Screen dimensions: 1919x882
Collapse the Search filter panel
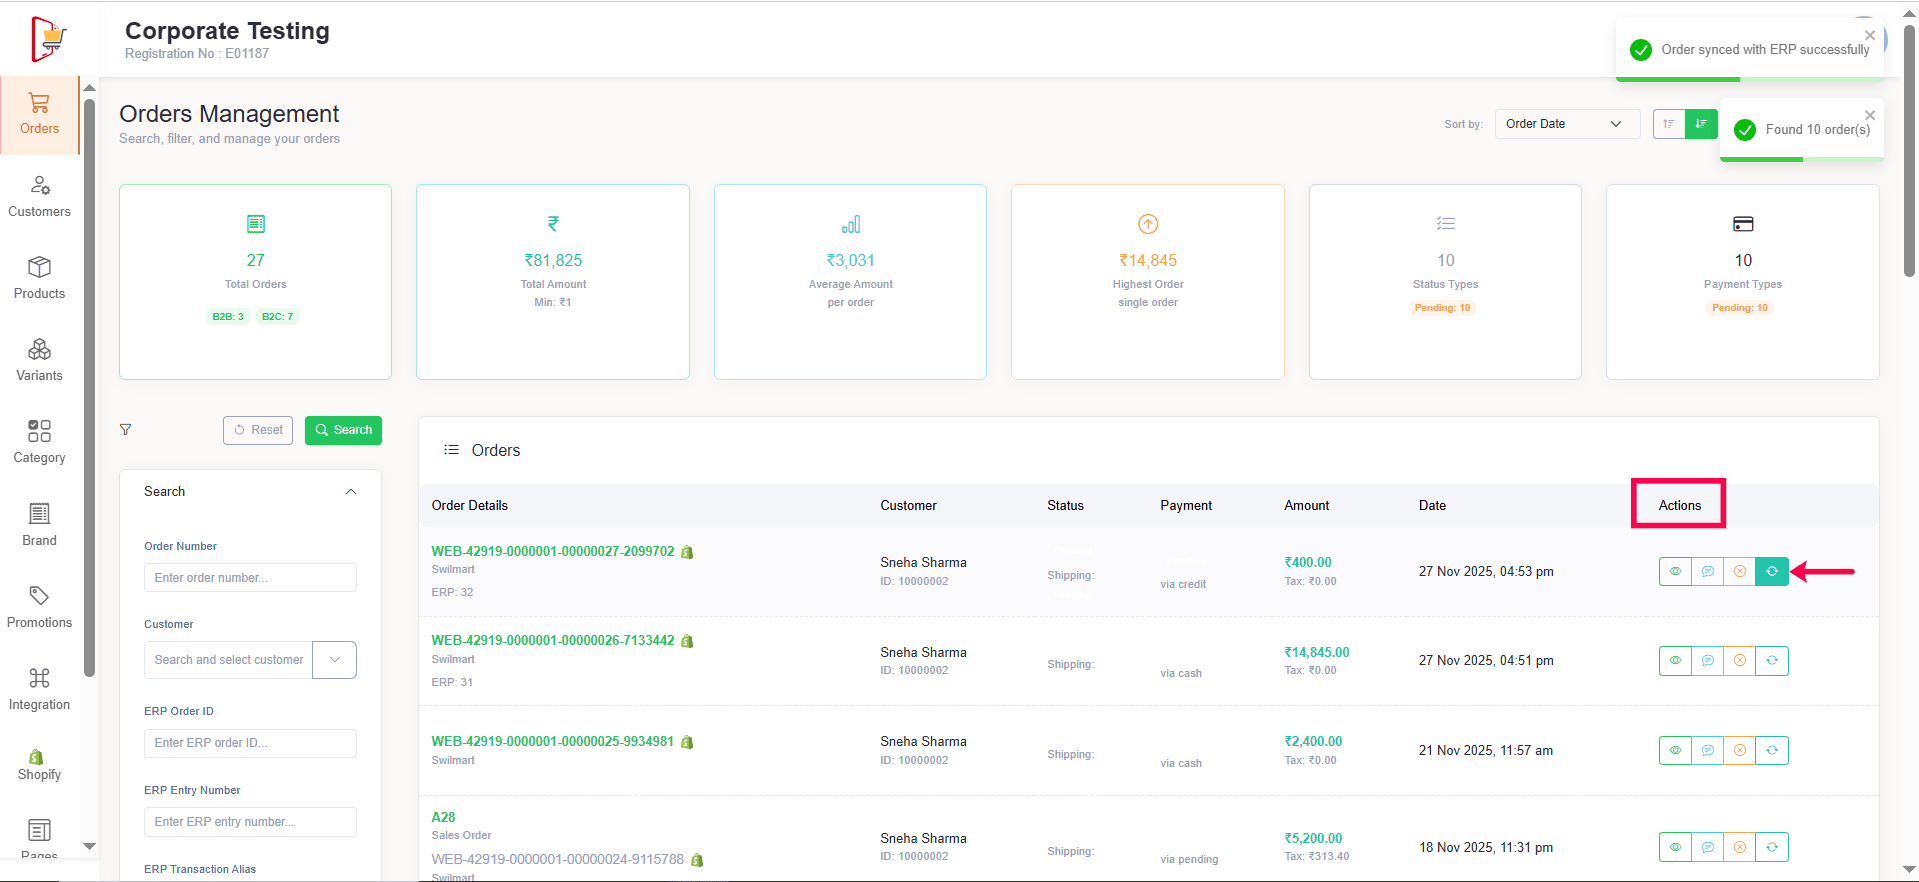[x=351, y=492]
